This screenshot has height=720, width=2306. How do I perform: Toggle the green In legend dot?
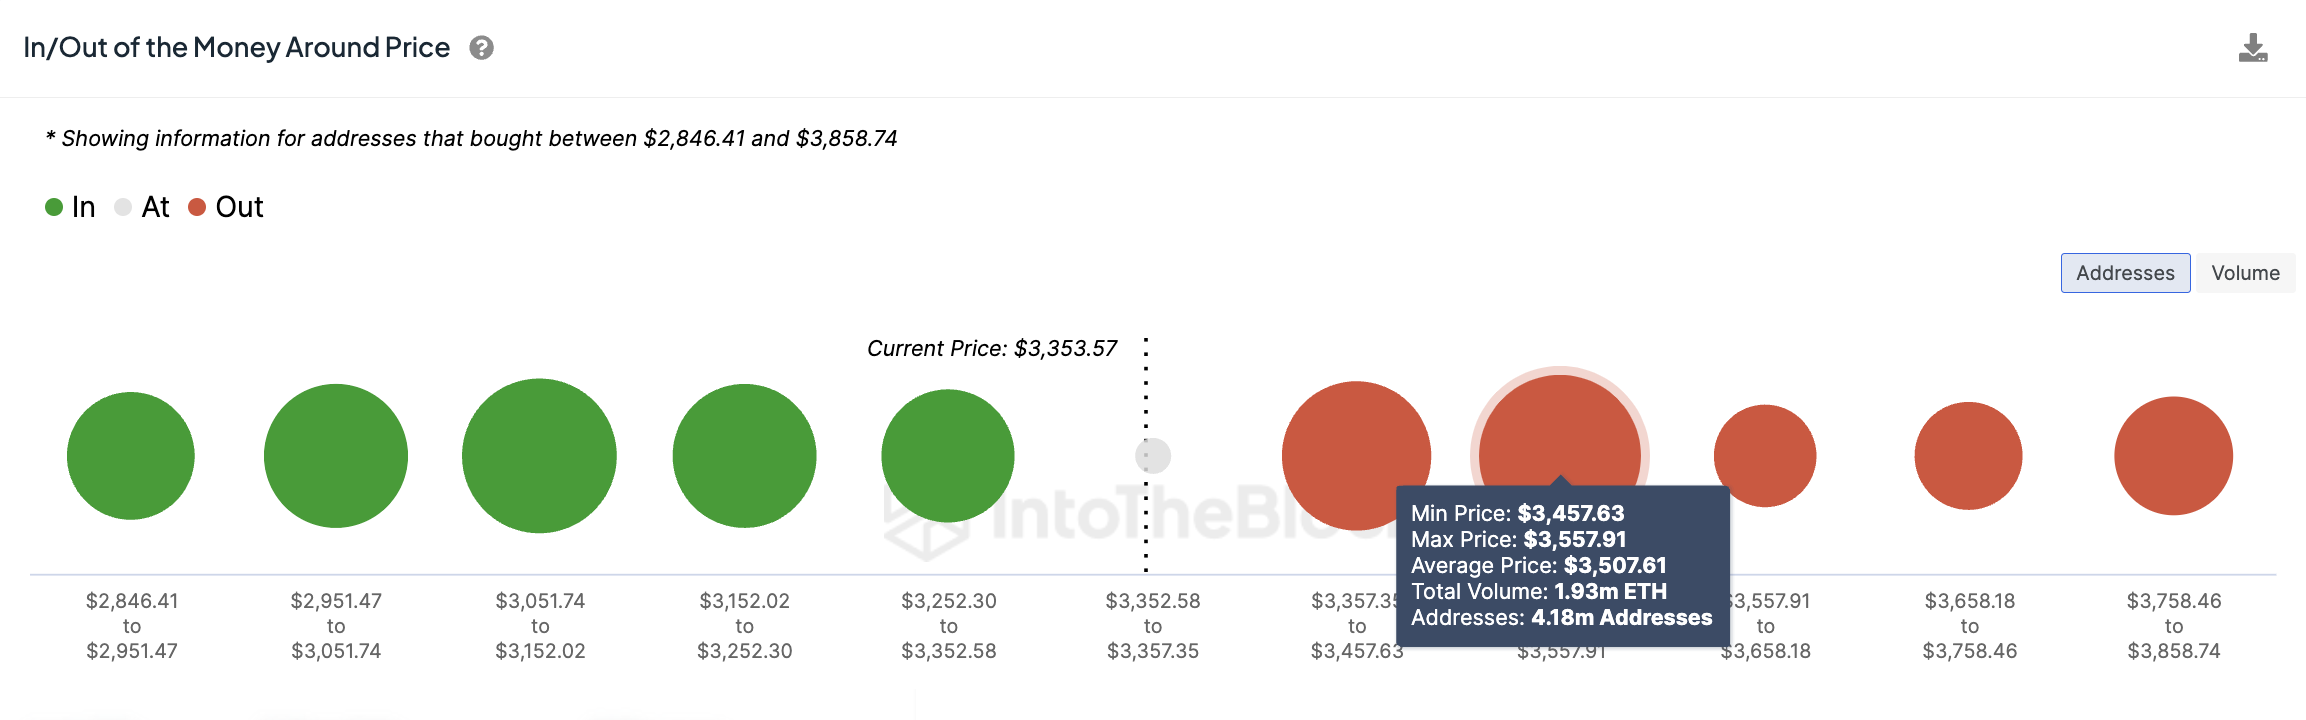click(54, 207)
